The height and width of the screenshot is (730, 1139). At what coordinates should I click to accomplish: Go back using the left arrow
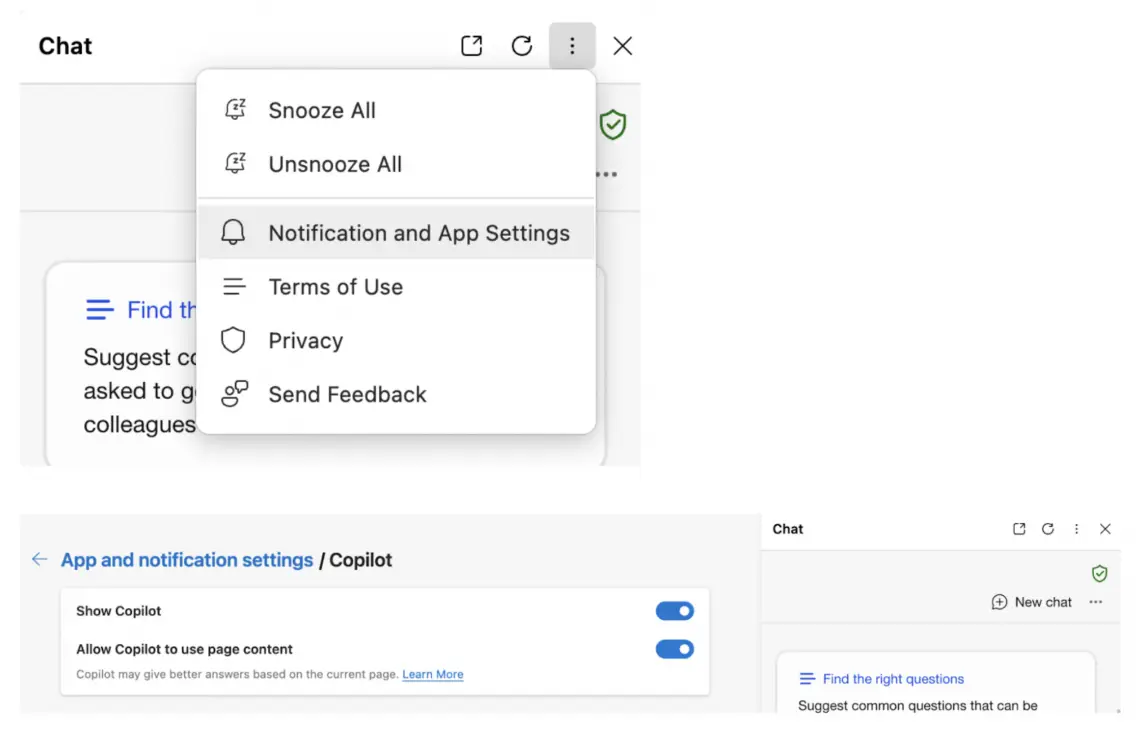pyautogui.click(x=39, y=559)
